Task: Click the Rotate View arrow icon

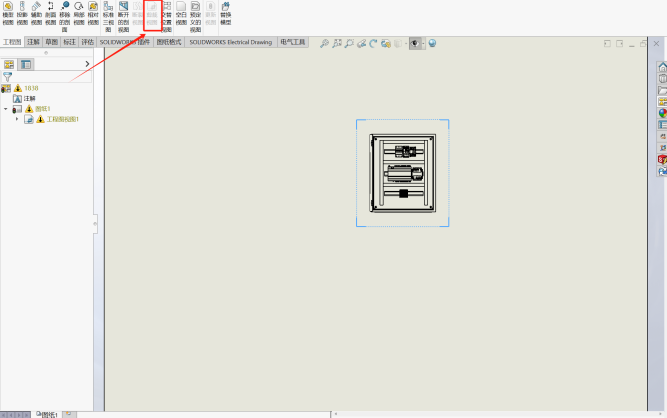Action: pyautogui.click(x=373, y=43)
